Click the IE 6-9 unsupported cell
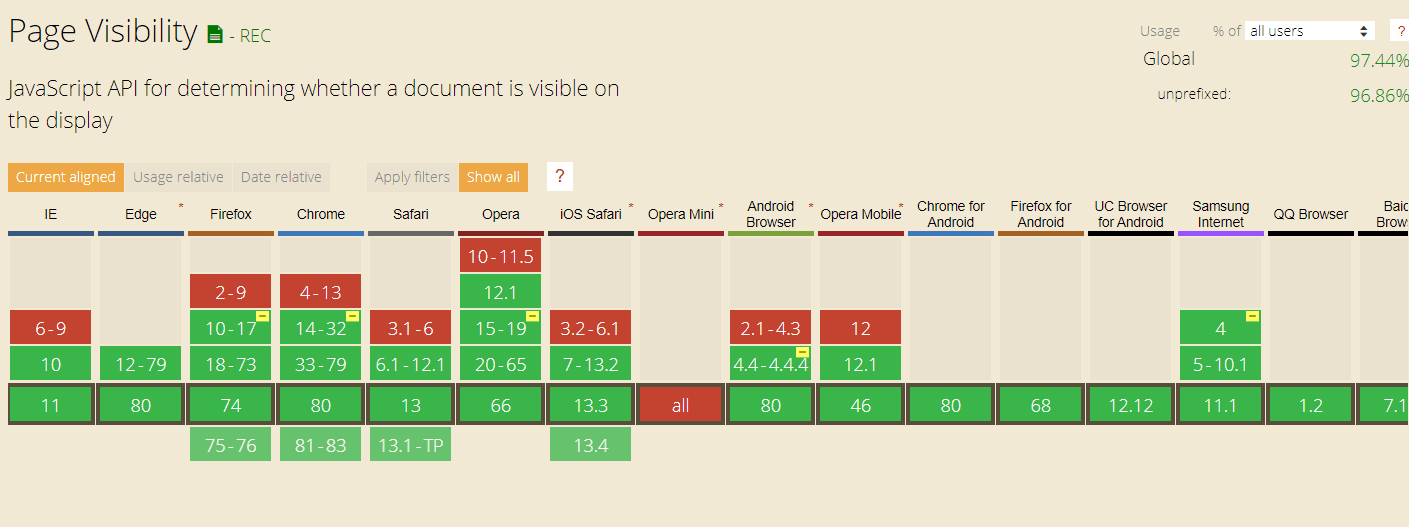This screenshot has width=1409, height=527. pyautogui.click(x=51, y=327)
